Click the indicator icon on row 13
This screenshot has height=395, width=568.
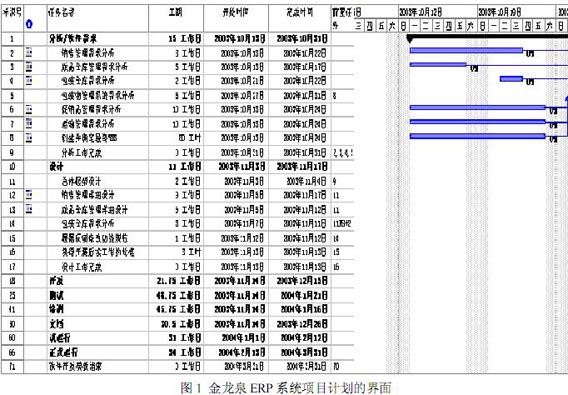(x=29, y=209)
